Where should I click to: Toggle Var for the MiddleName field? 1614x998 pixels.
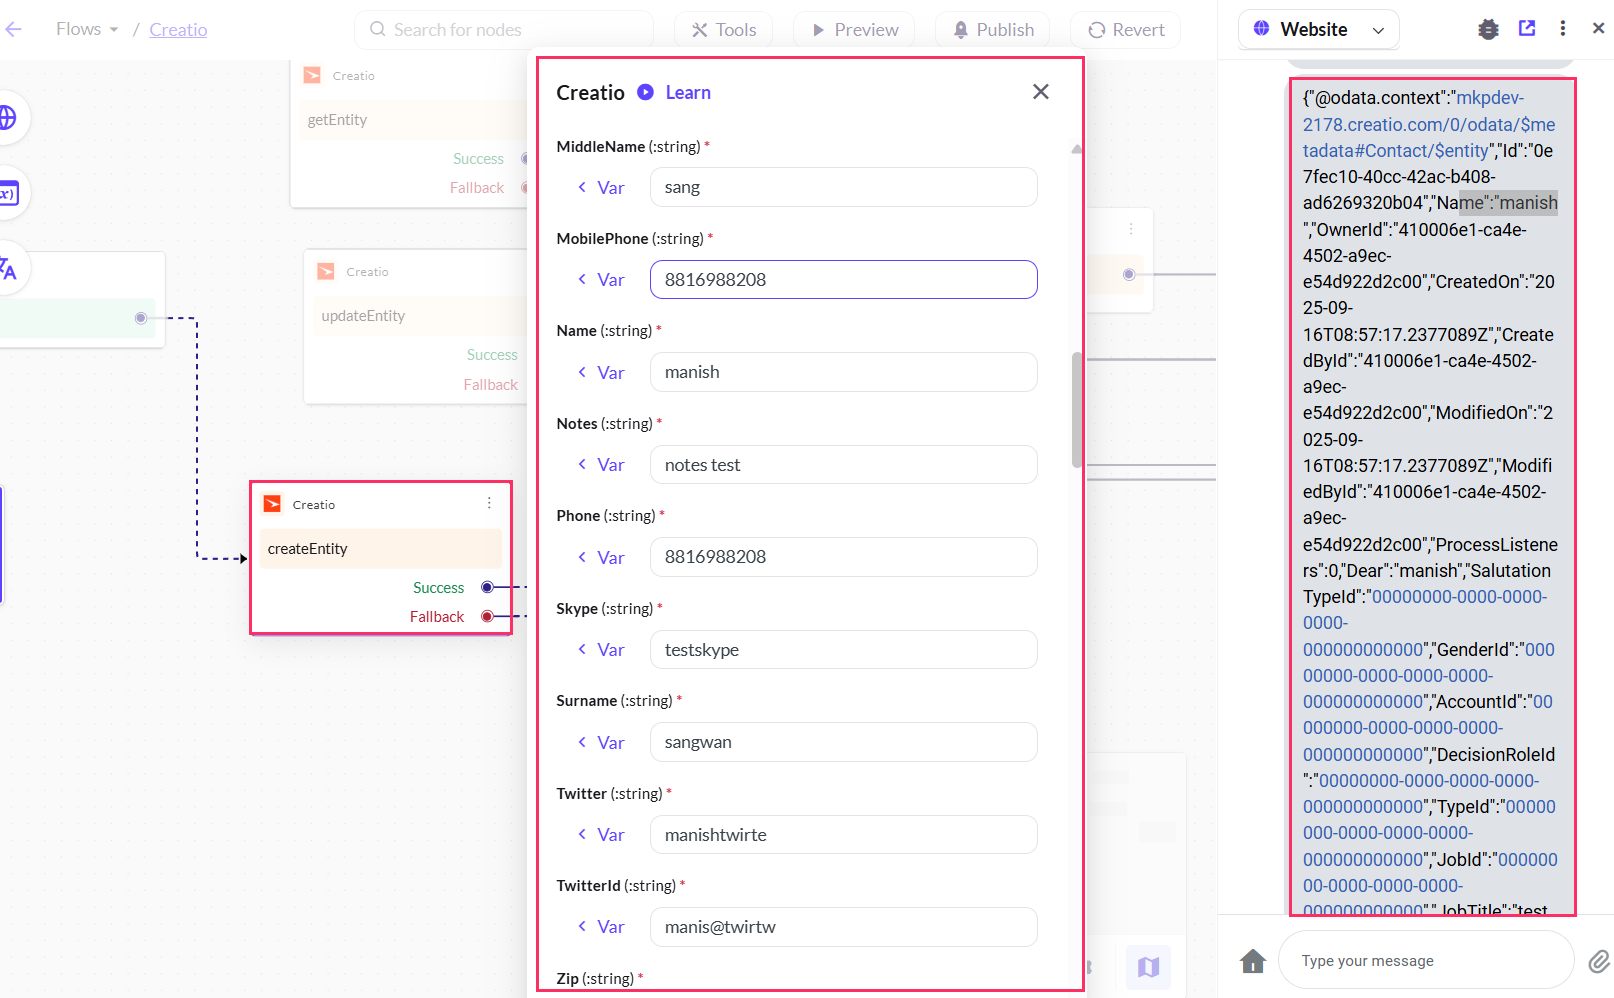point(601,188)
